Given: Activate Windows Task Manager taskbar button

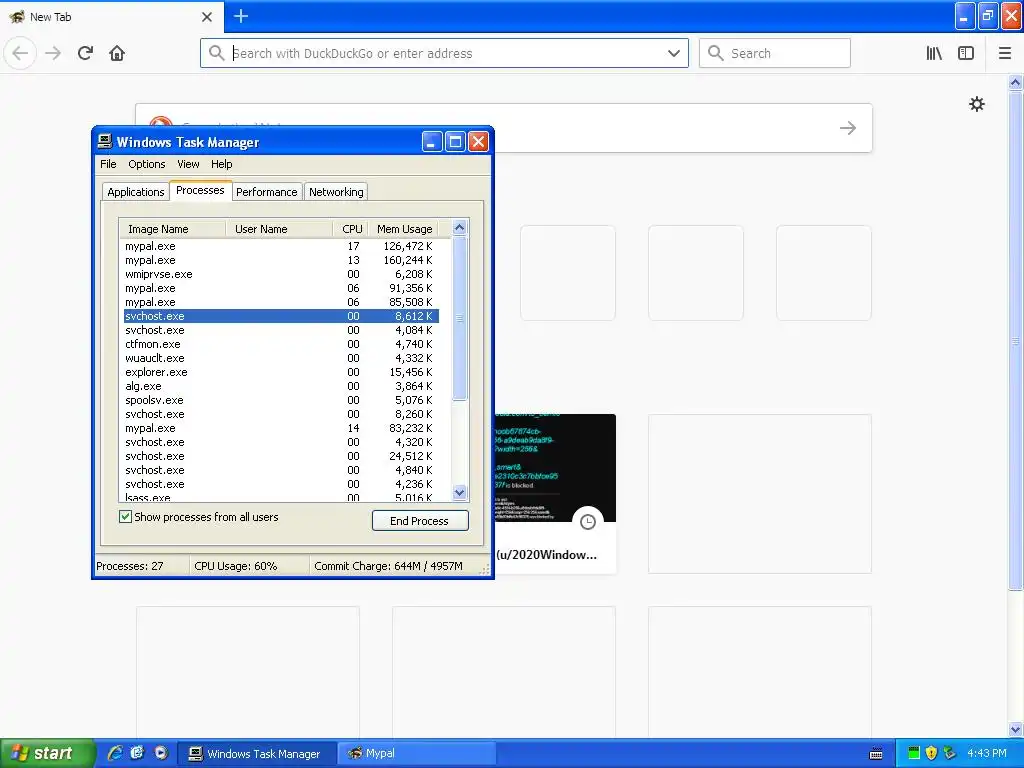Looking at the screenshot, I should click(x=258, y=753).
